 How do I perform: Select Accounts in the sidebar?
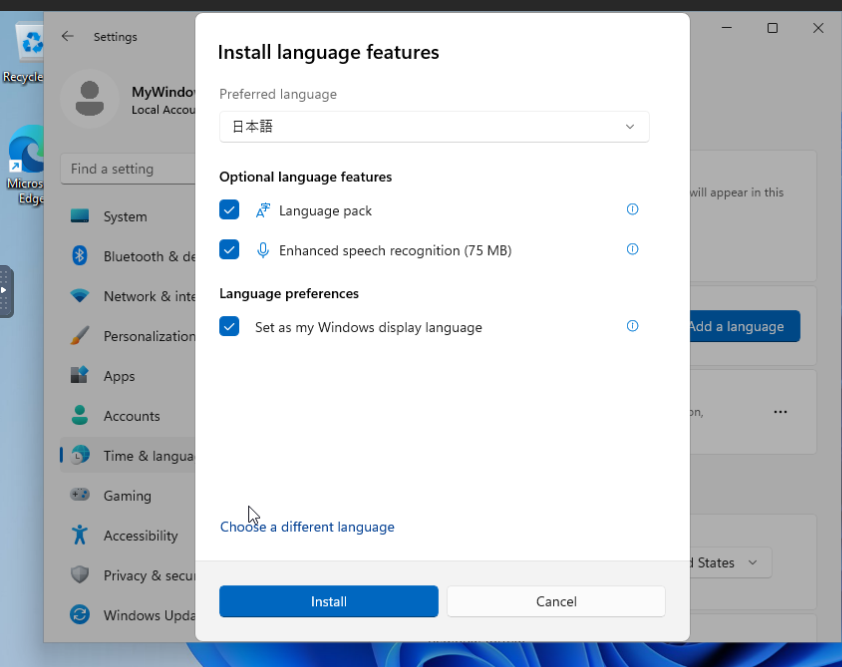click(x=131, y=416)
